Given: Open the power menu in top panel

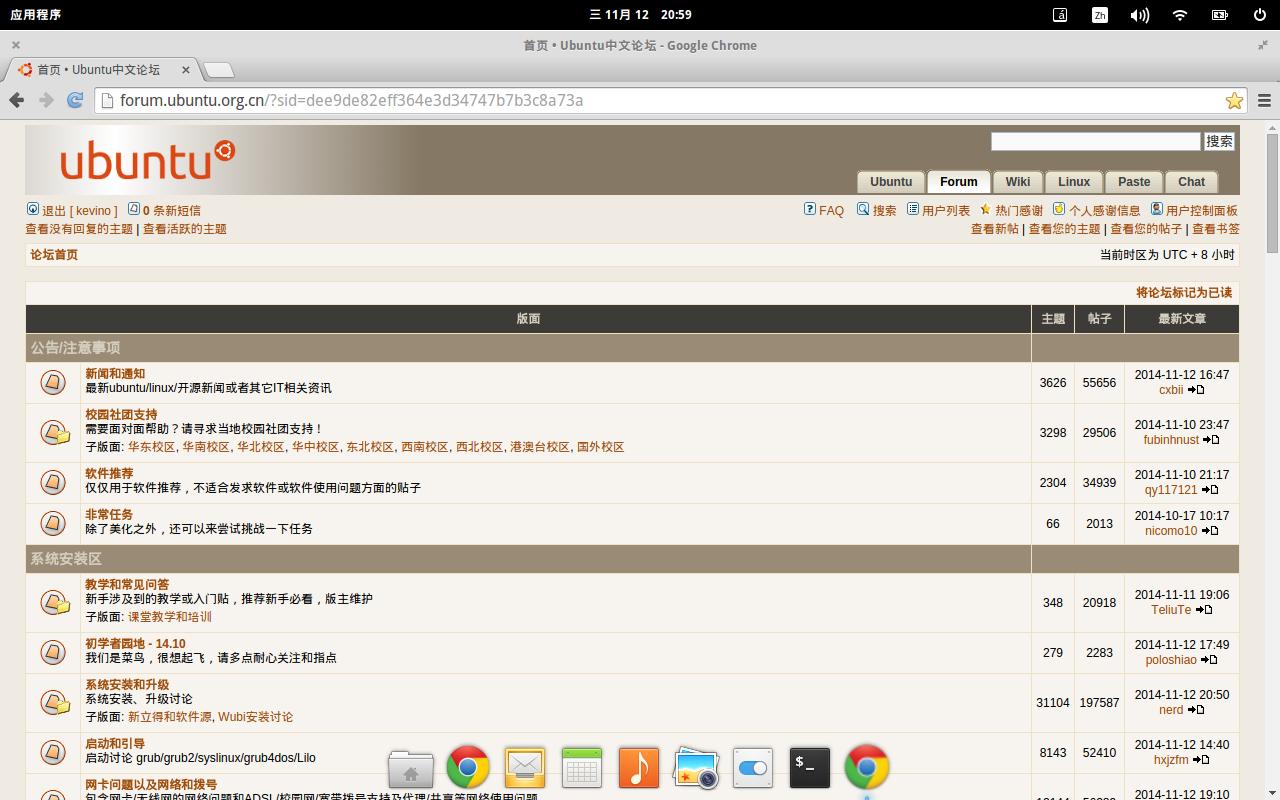Looking at the screenshot, I should (1260, 15).
